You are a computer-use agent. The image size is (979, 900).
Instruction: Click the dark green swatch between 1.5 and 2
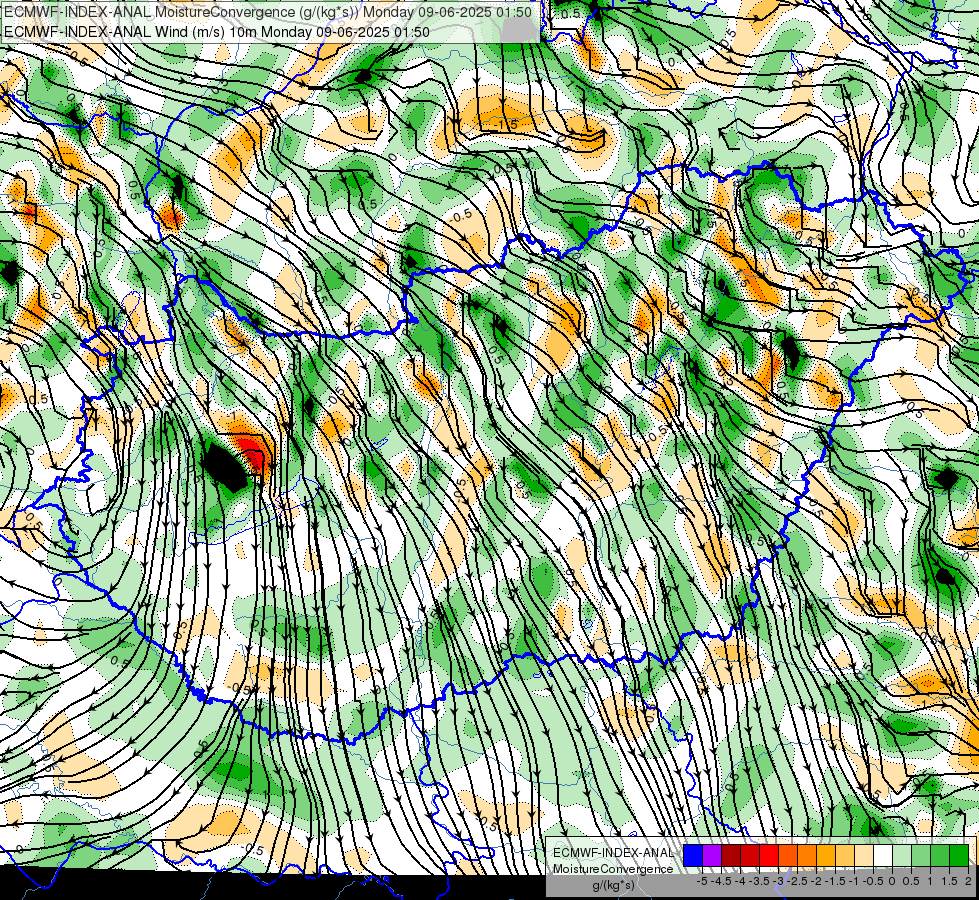point(959,855)
